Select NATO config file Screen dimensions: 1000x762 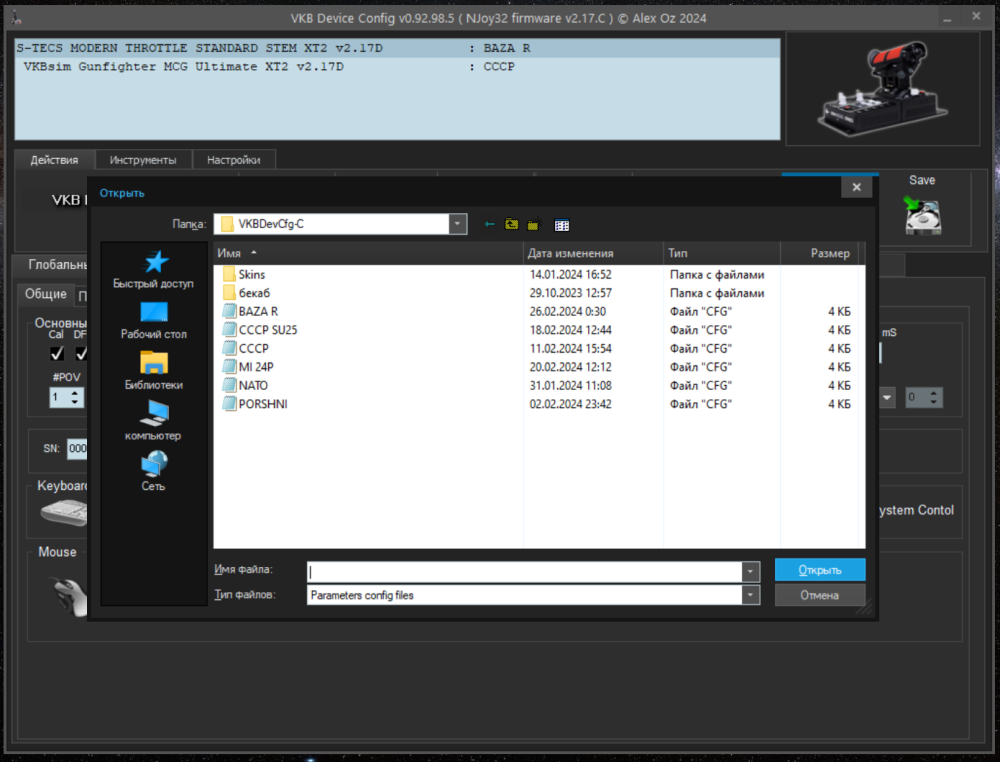[246, 386]
